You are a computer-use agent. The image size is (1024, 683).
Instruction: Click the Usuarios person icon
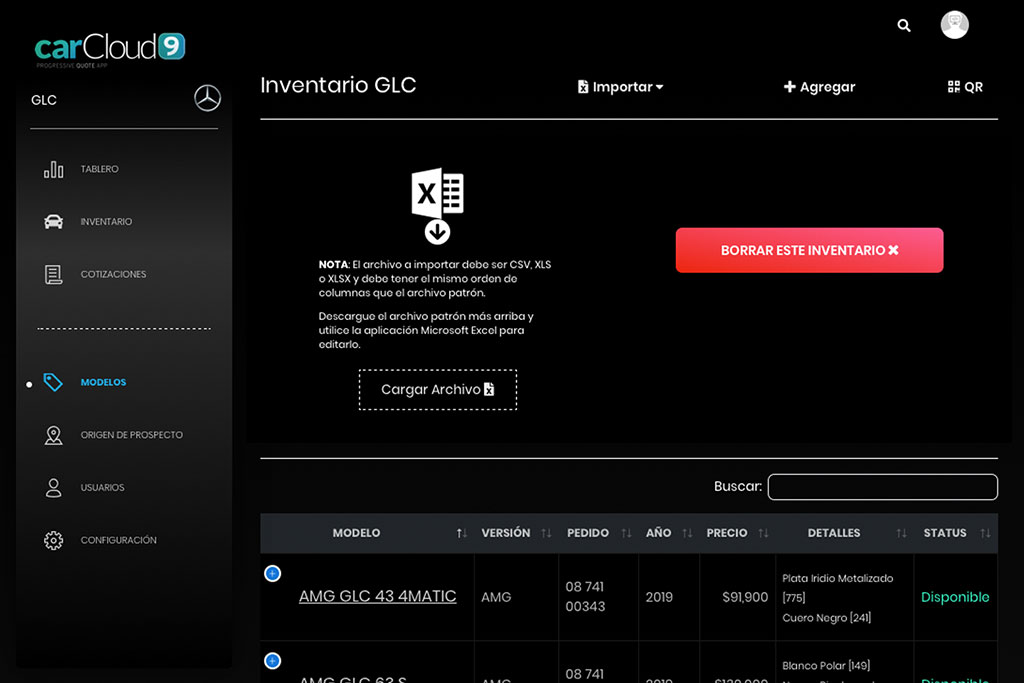coord(54,488)
